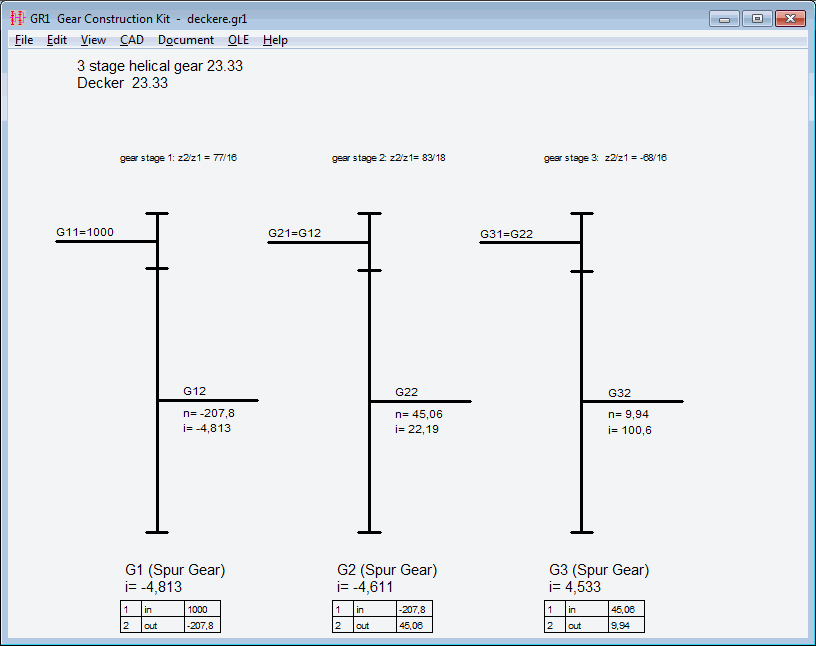Click the G32 output shaft label
This screenshot has height=646, width=816.
point(619,394)
